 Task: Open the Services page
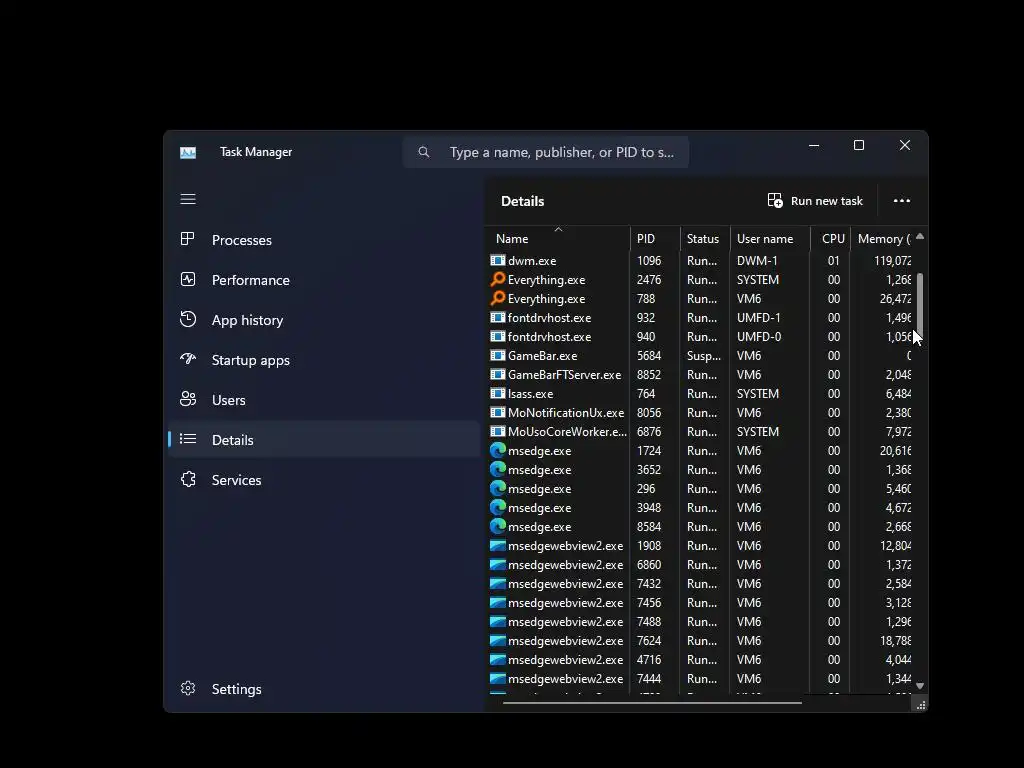tap(324, 479)
